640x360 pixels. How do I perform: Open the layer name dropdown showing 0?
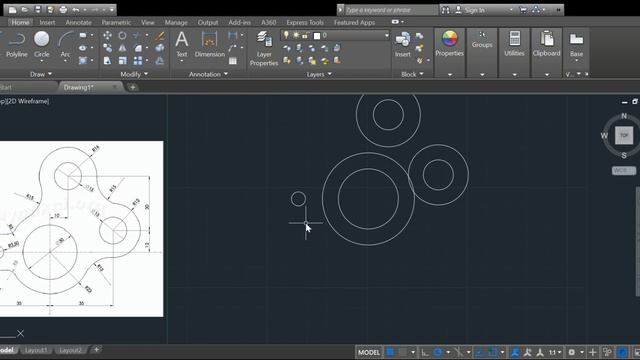387,36
